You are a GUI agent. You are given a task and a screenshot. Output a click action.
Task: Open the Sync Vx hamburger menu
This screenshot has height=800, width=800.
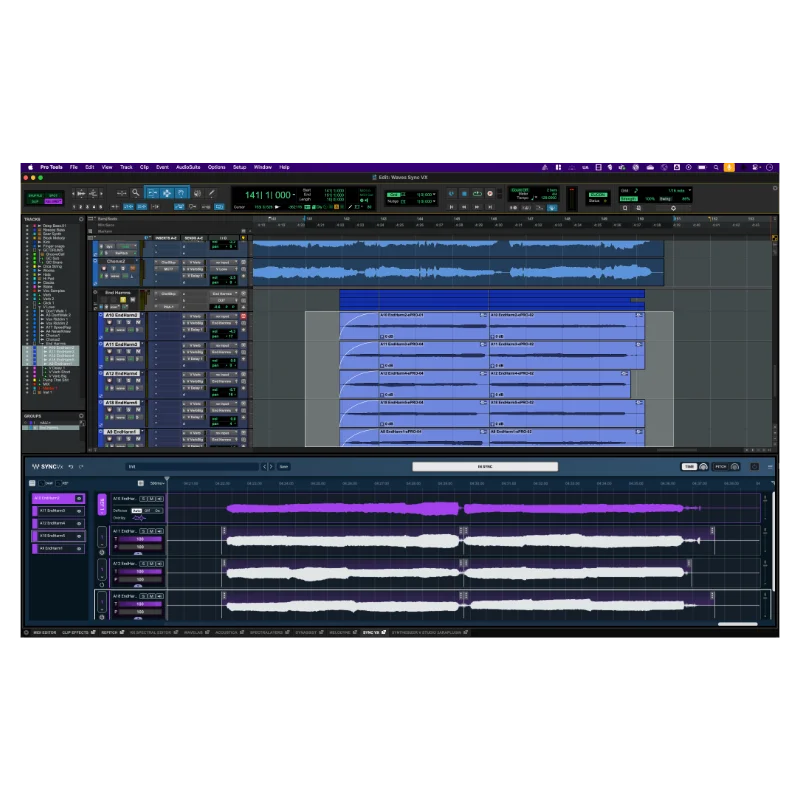point(770,466)
